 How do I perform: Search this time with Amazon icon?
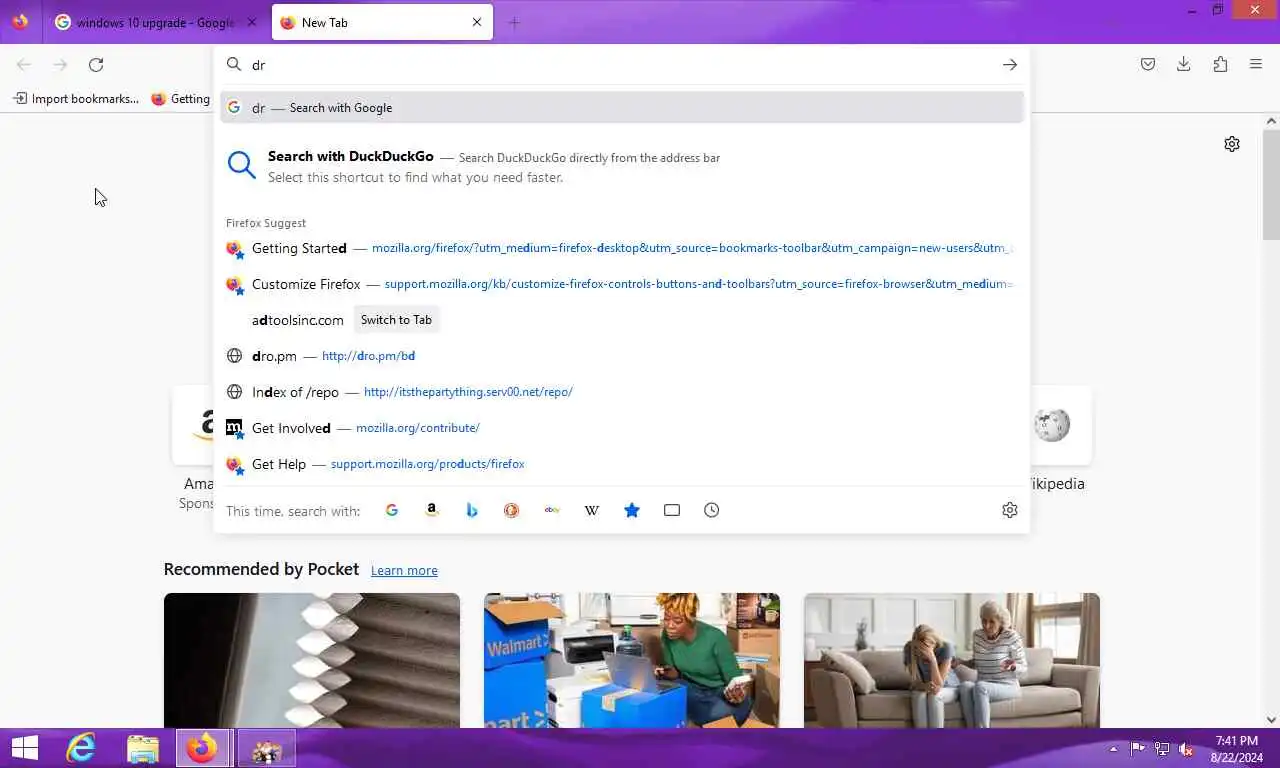click(x=432, y=510)
